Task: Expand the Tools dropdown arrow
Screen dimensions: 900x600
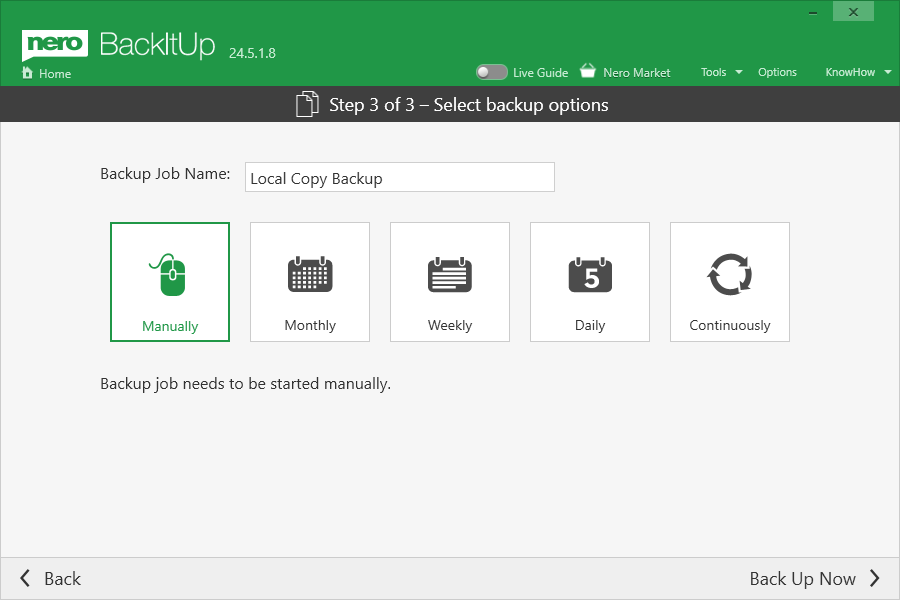Action: [x=739, y=72]
